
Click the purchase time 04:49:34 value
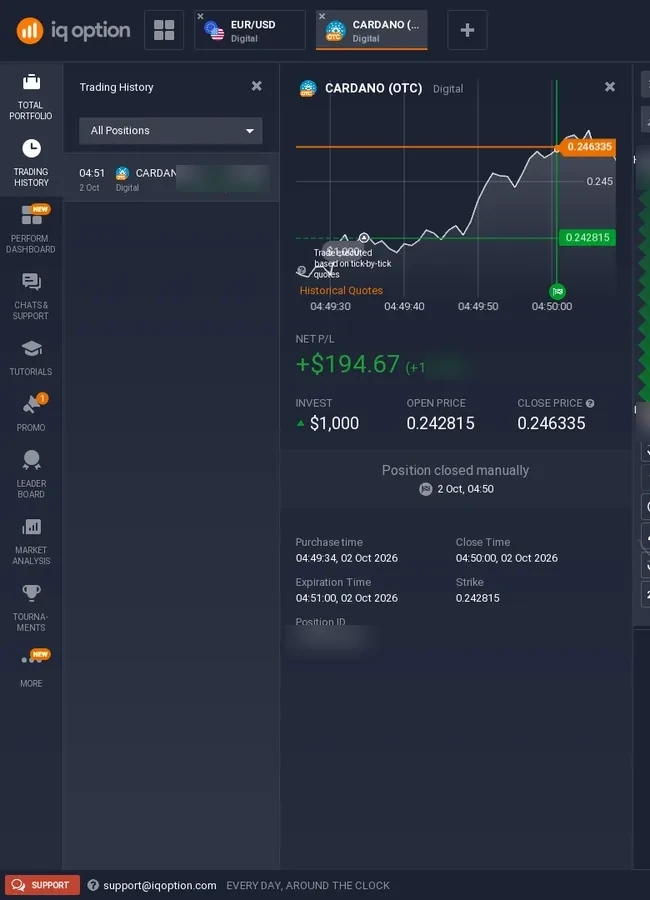(x=346, y=558)
